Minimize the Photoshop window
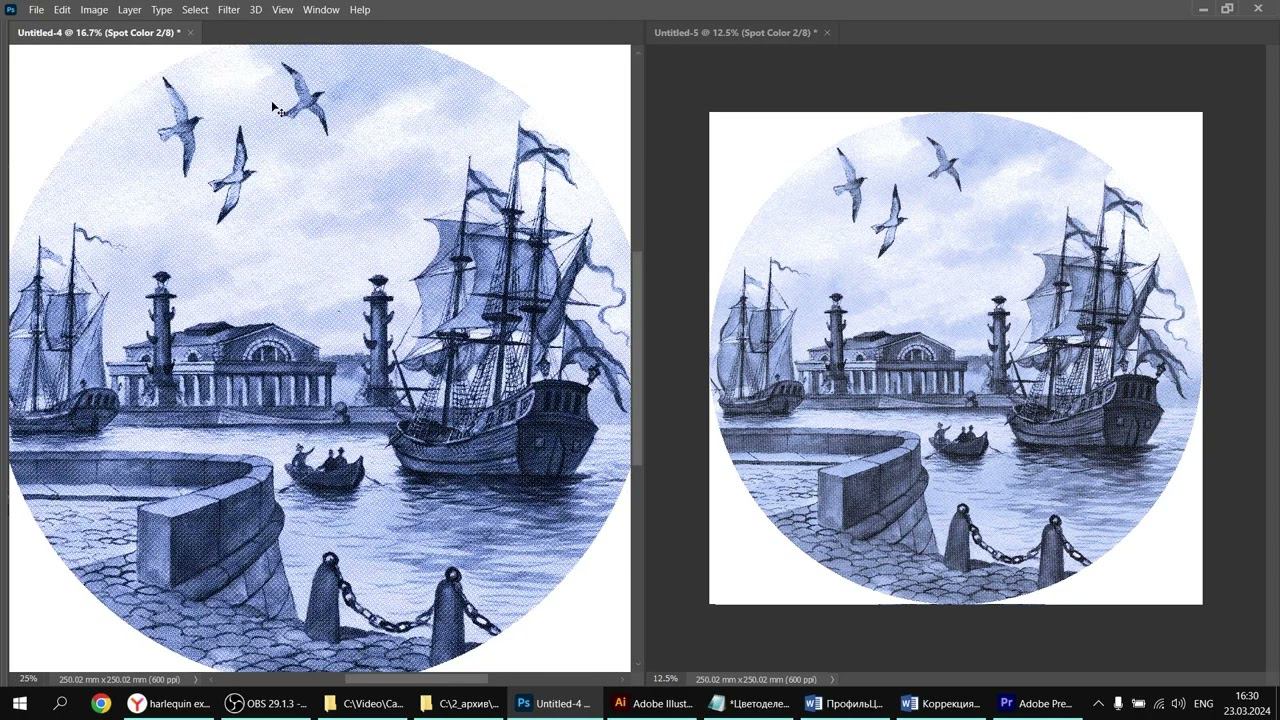 tap(1203, 9)
